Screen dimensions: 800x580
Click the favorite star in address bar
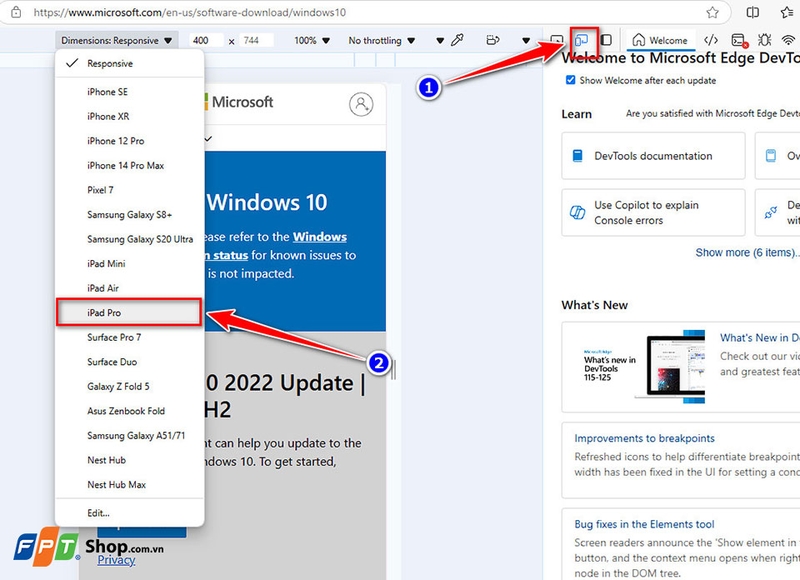713,12
